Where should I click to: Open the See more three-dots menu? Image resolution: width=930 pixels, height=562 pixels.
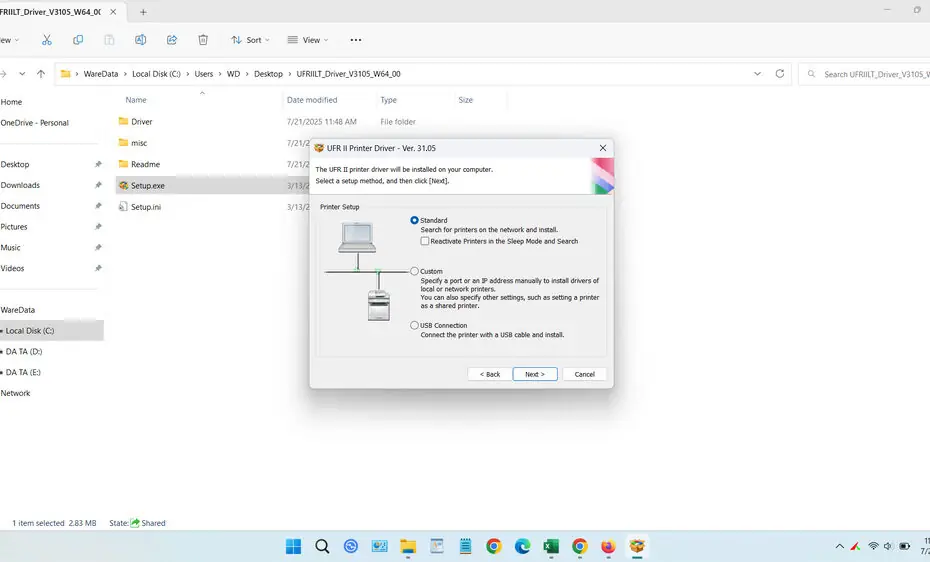356,40
